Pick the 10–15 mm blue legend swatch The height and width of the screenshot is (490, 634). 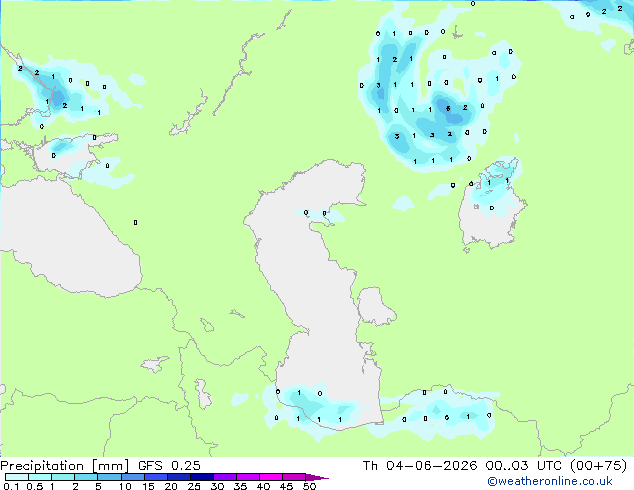tap(132, 477)
